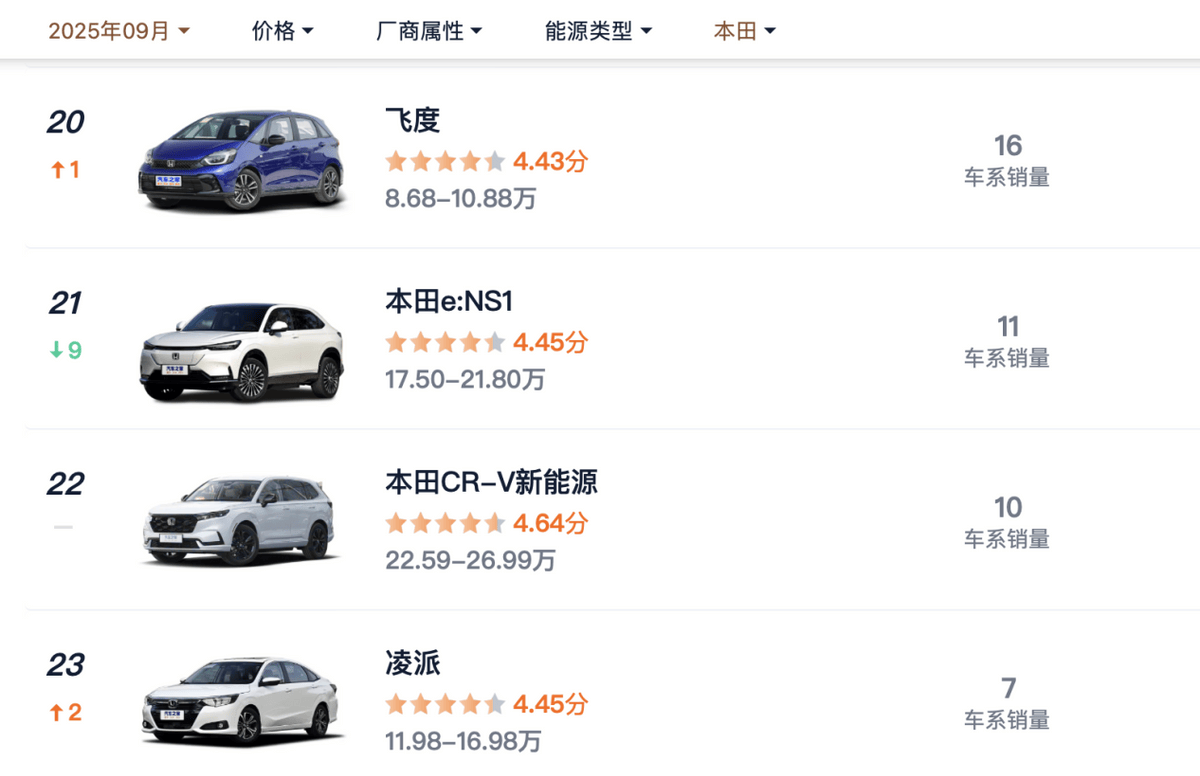The width and height of the screenshot is (1200, 776).
Task: Open the 飞度 model page
Action: 409,121
